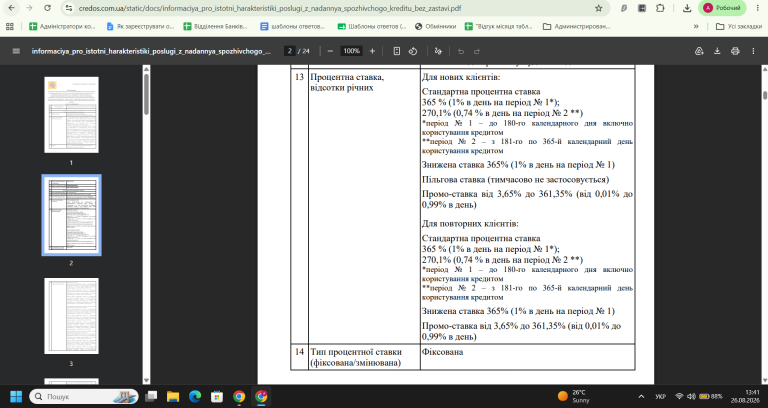Open bookmark шаблоны ответов...
Image resolution: width=768 pixels, height=408 pixels.
click(293, 26)
